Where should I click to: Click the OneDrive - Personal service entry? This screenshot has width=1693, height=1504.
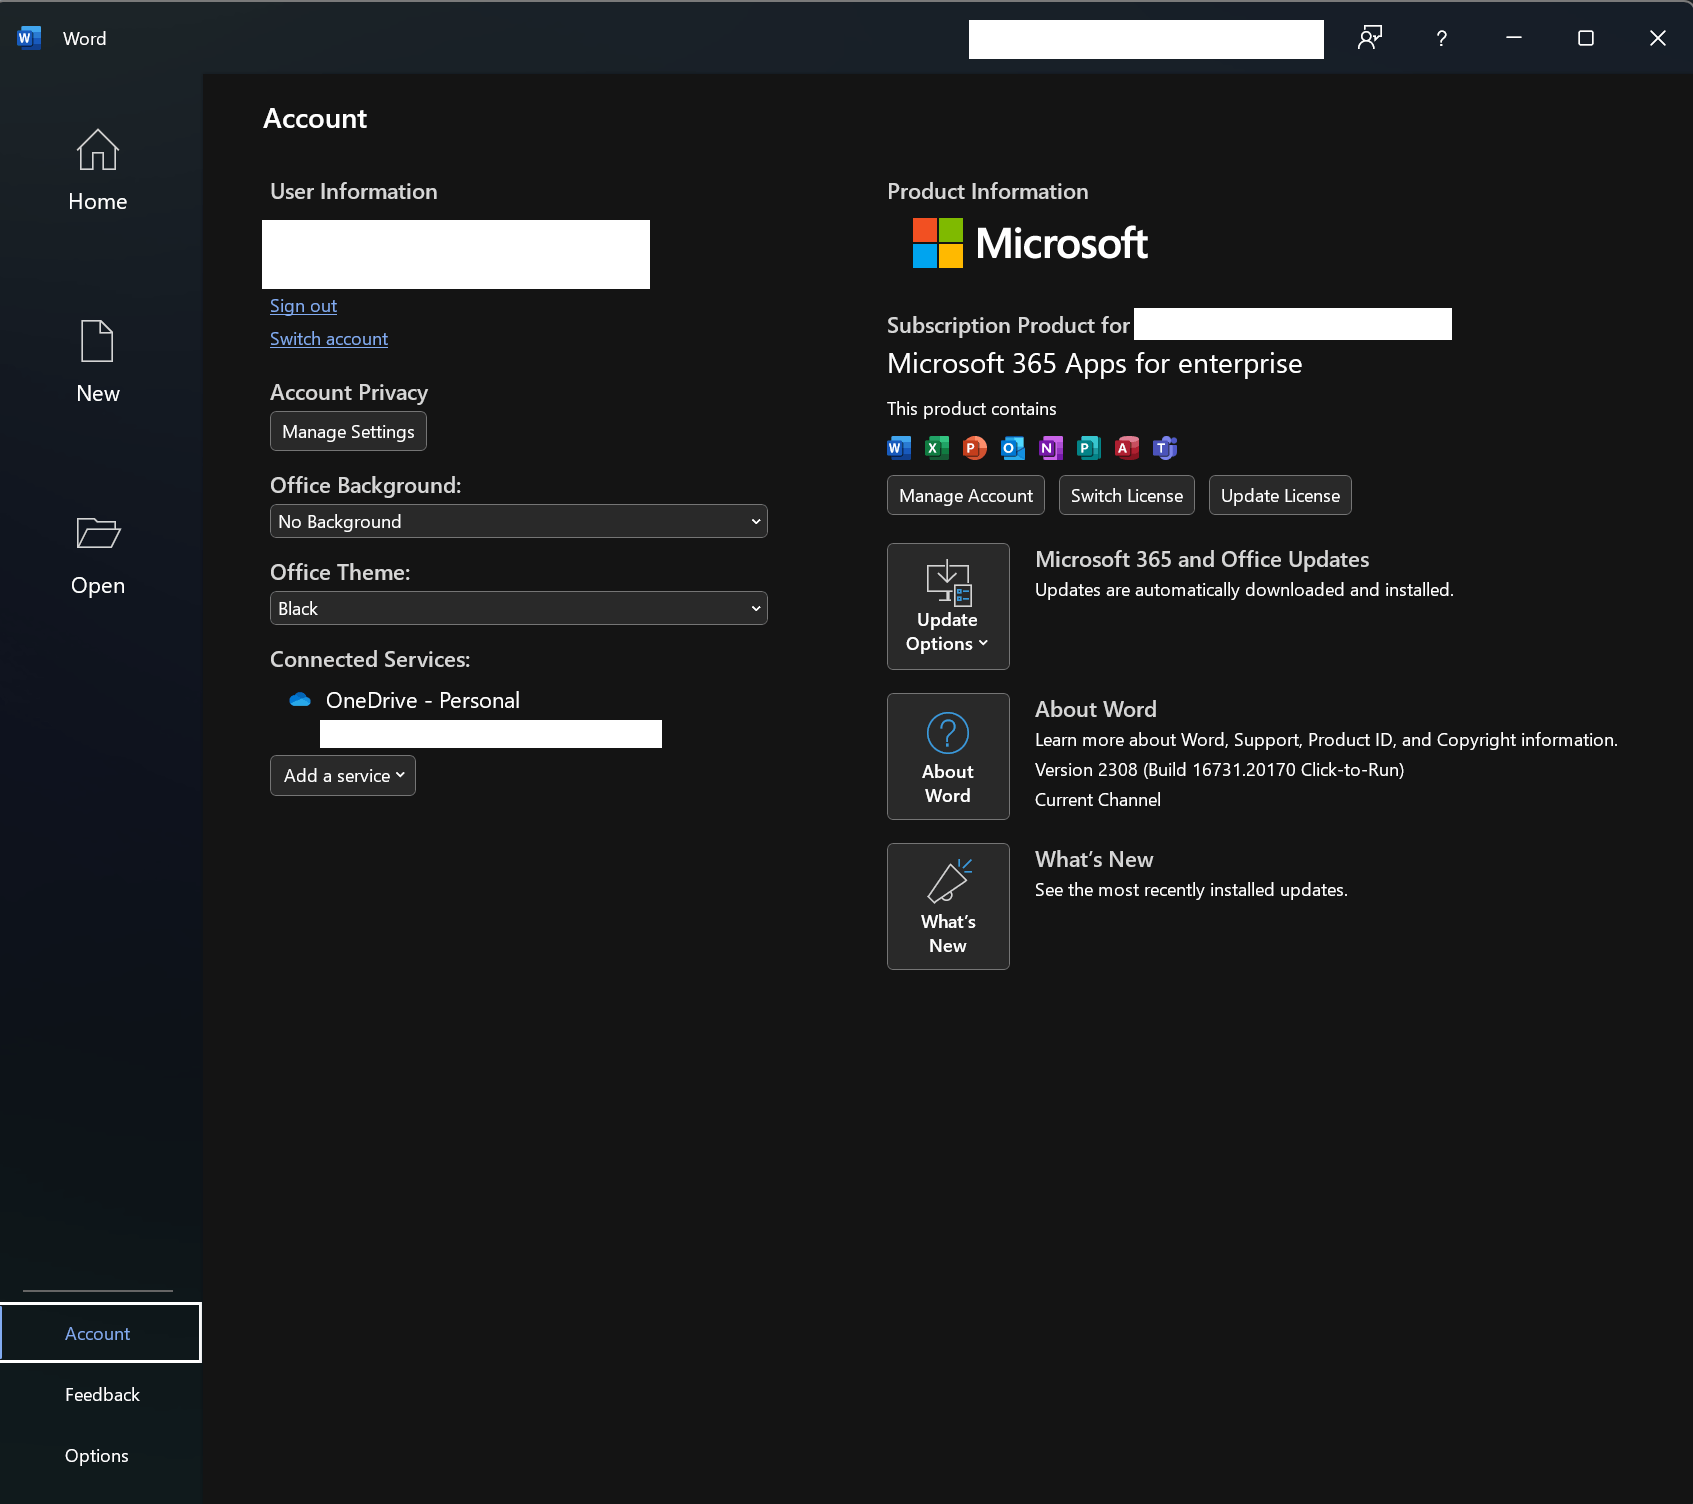pos(423,700)
